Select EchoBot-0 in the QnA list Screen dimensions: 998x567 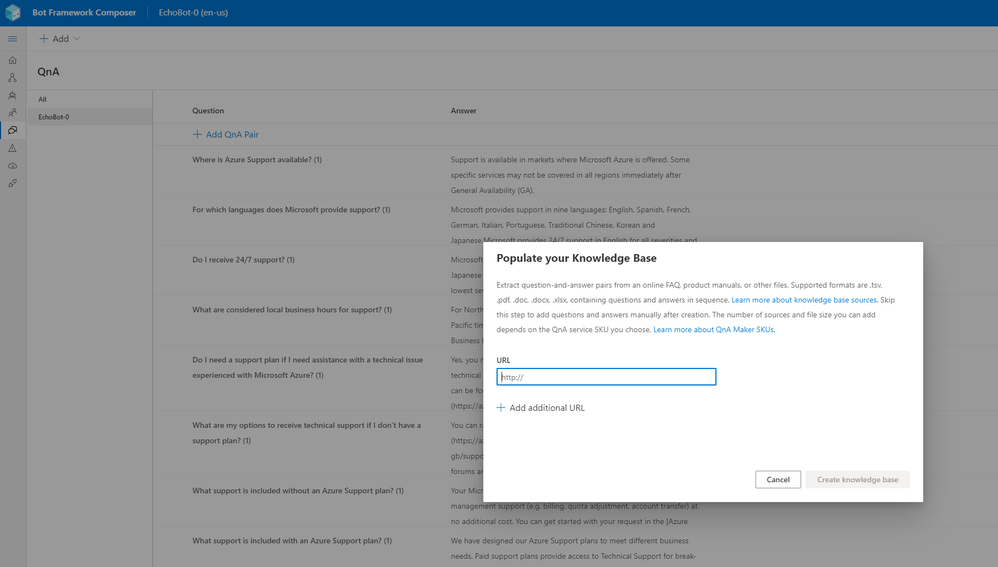point(89,117)
